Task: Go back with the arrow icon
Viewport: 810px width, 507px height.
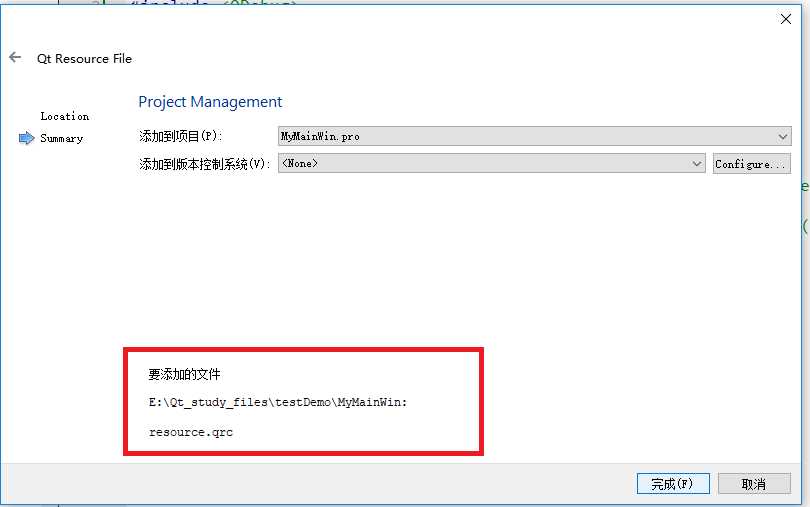Action: 15,57
